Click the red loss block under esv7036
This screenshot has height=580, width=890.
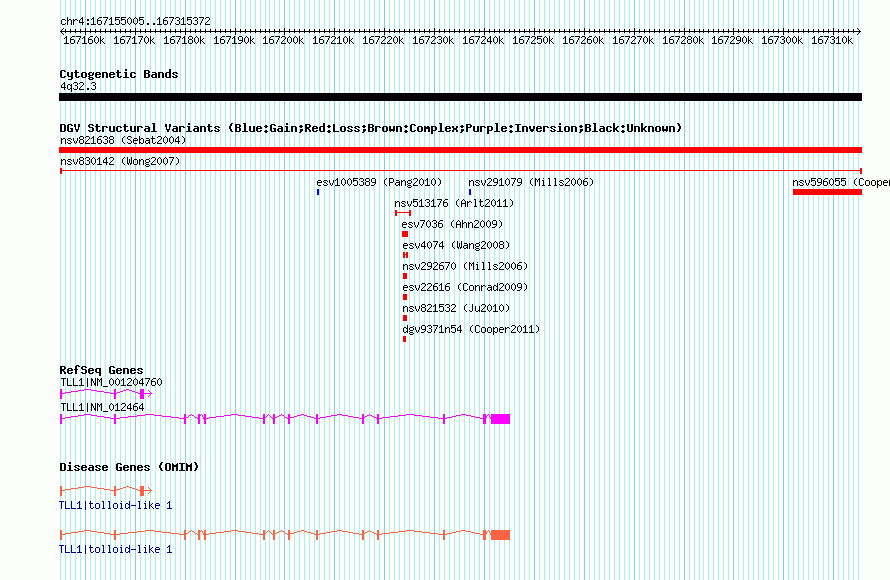(405, 234)
